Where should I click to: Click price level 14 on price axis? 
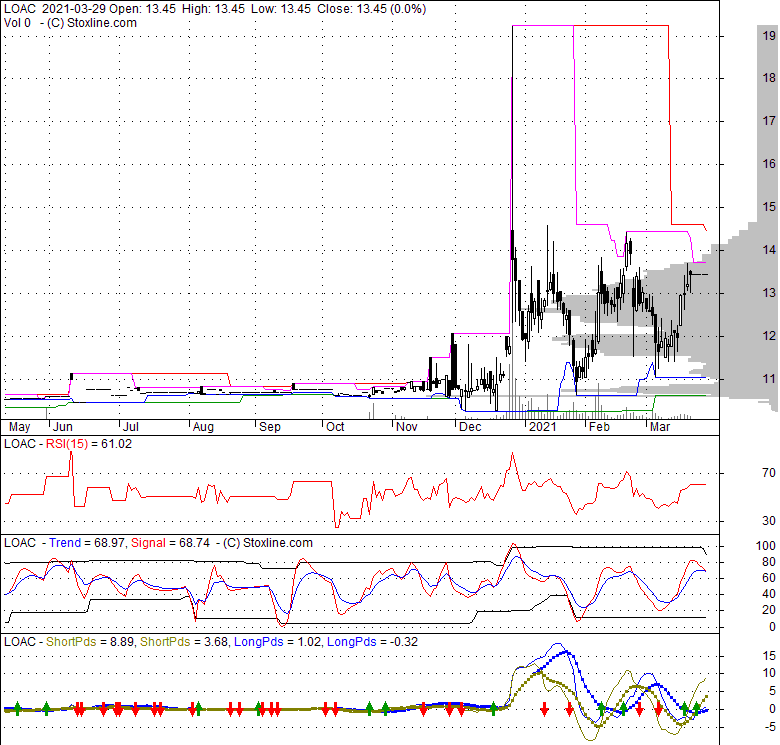click(x=769, y=250)
